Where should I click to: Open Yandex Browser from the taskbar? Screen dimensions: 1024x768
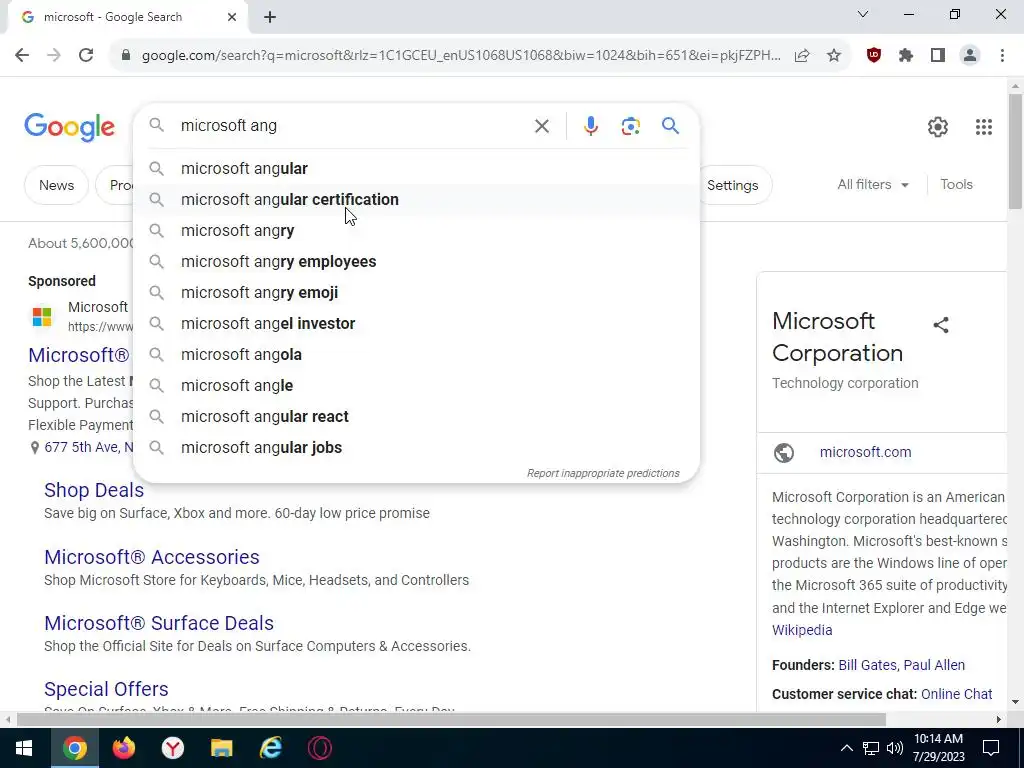click(x=172, y=748)
